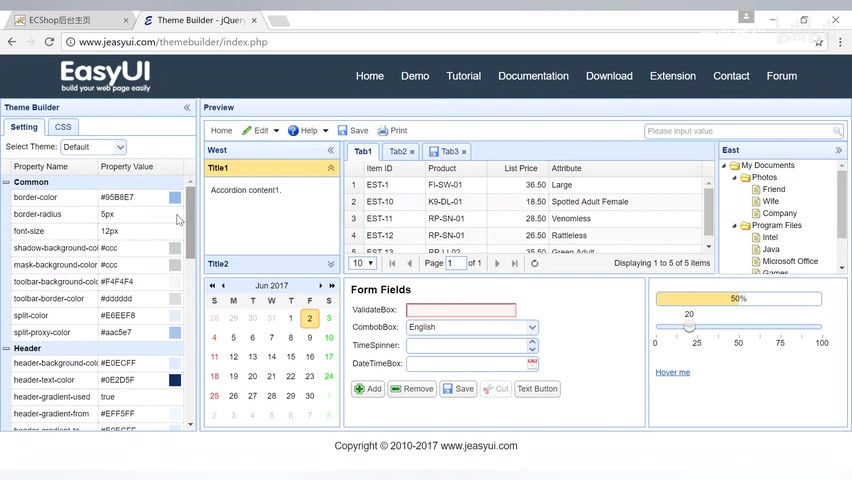Open the page size dropdown

[362, 263]
